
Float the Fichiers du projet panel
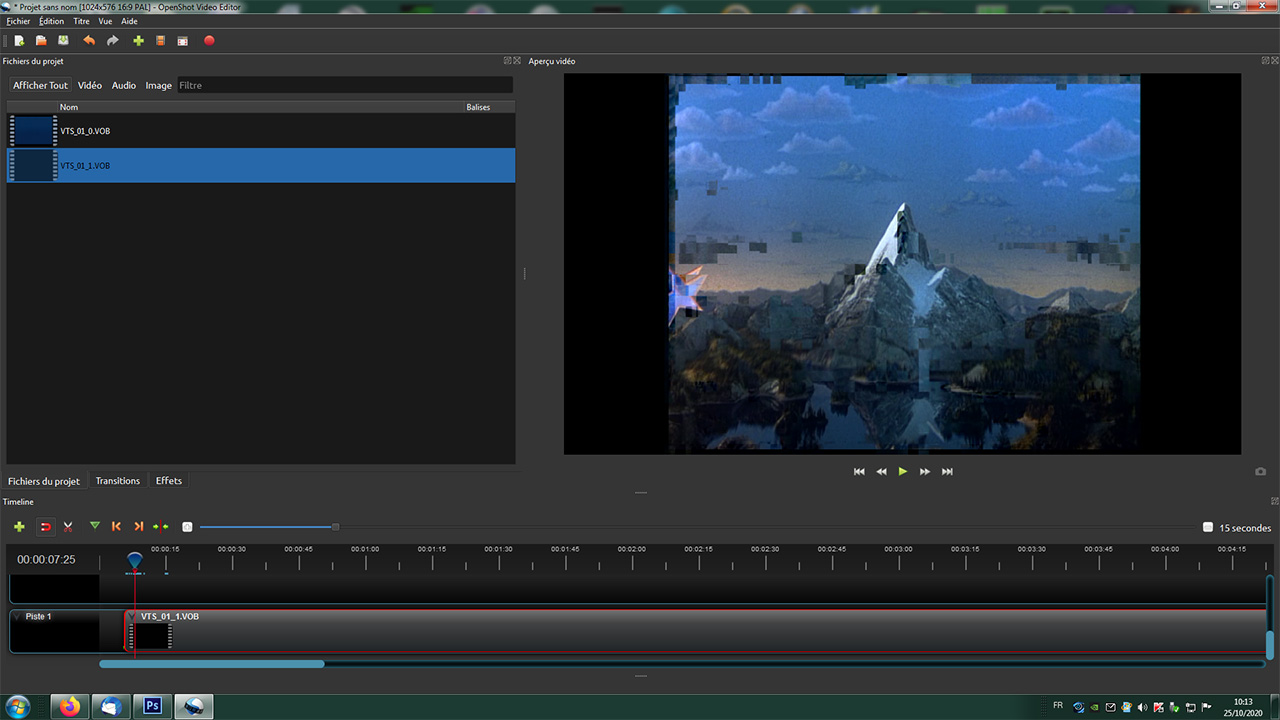point(508,61)
